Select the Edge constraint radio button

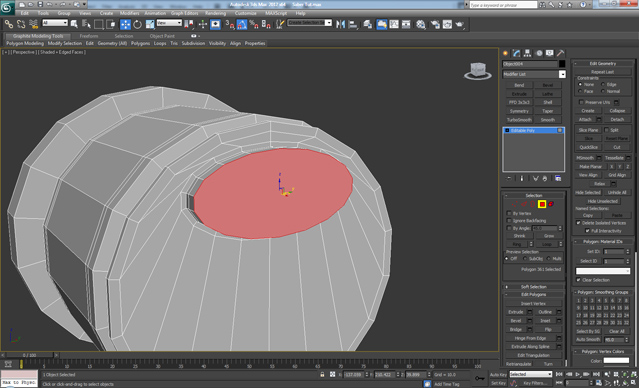point(603,84)
